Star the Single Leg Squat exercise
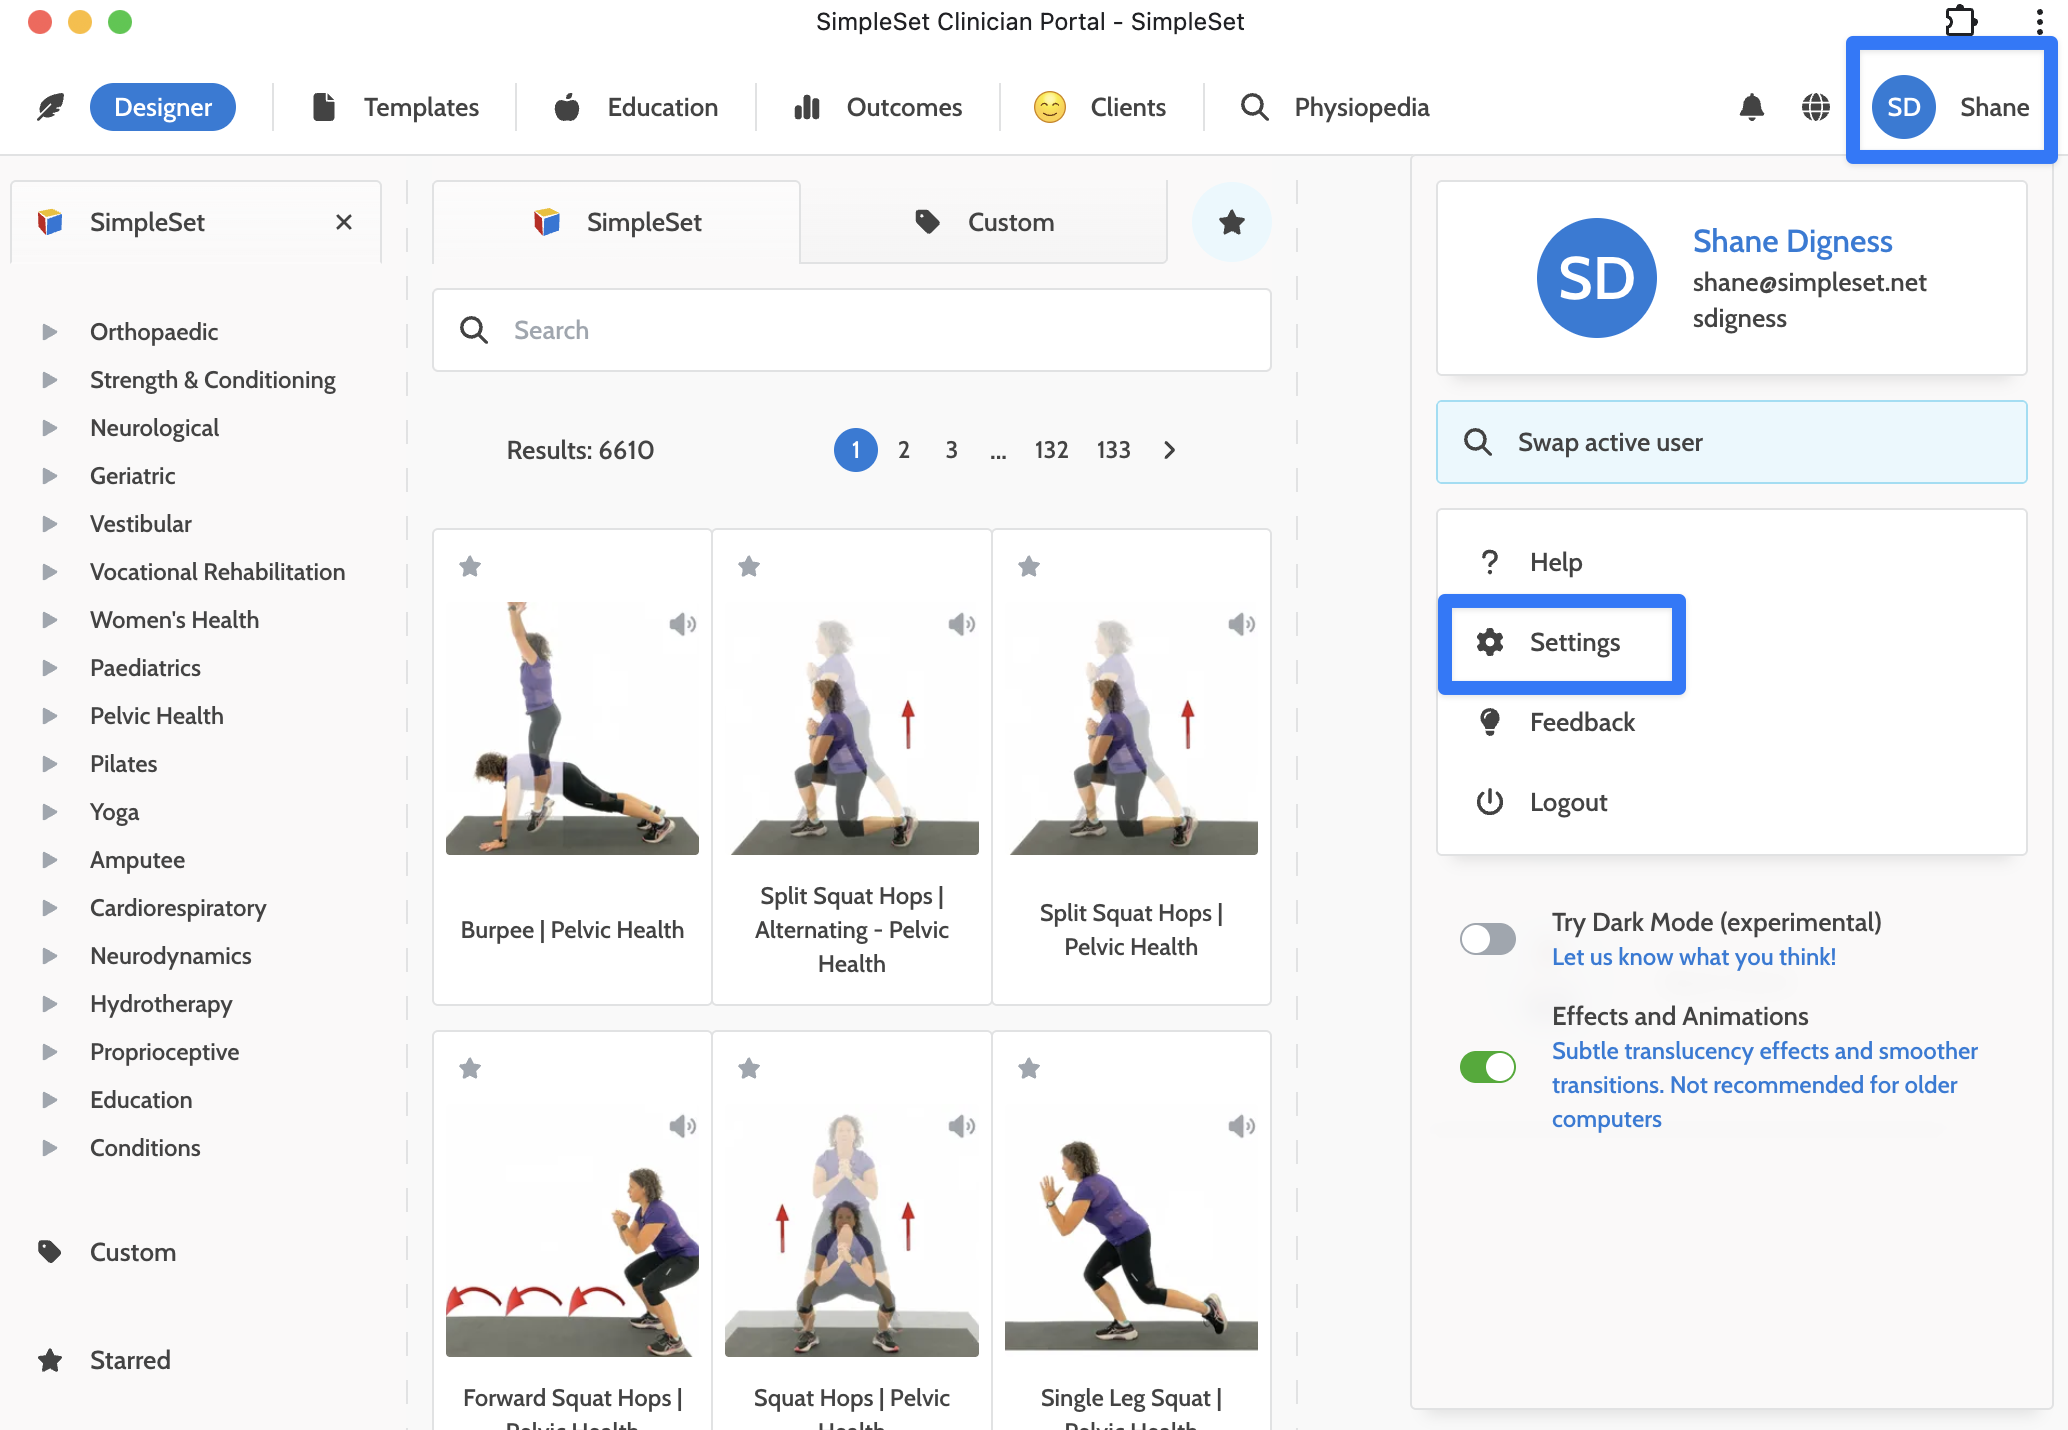 [x=1028, y=1068]
